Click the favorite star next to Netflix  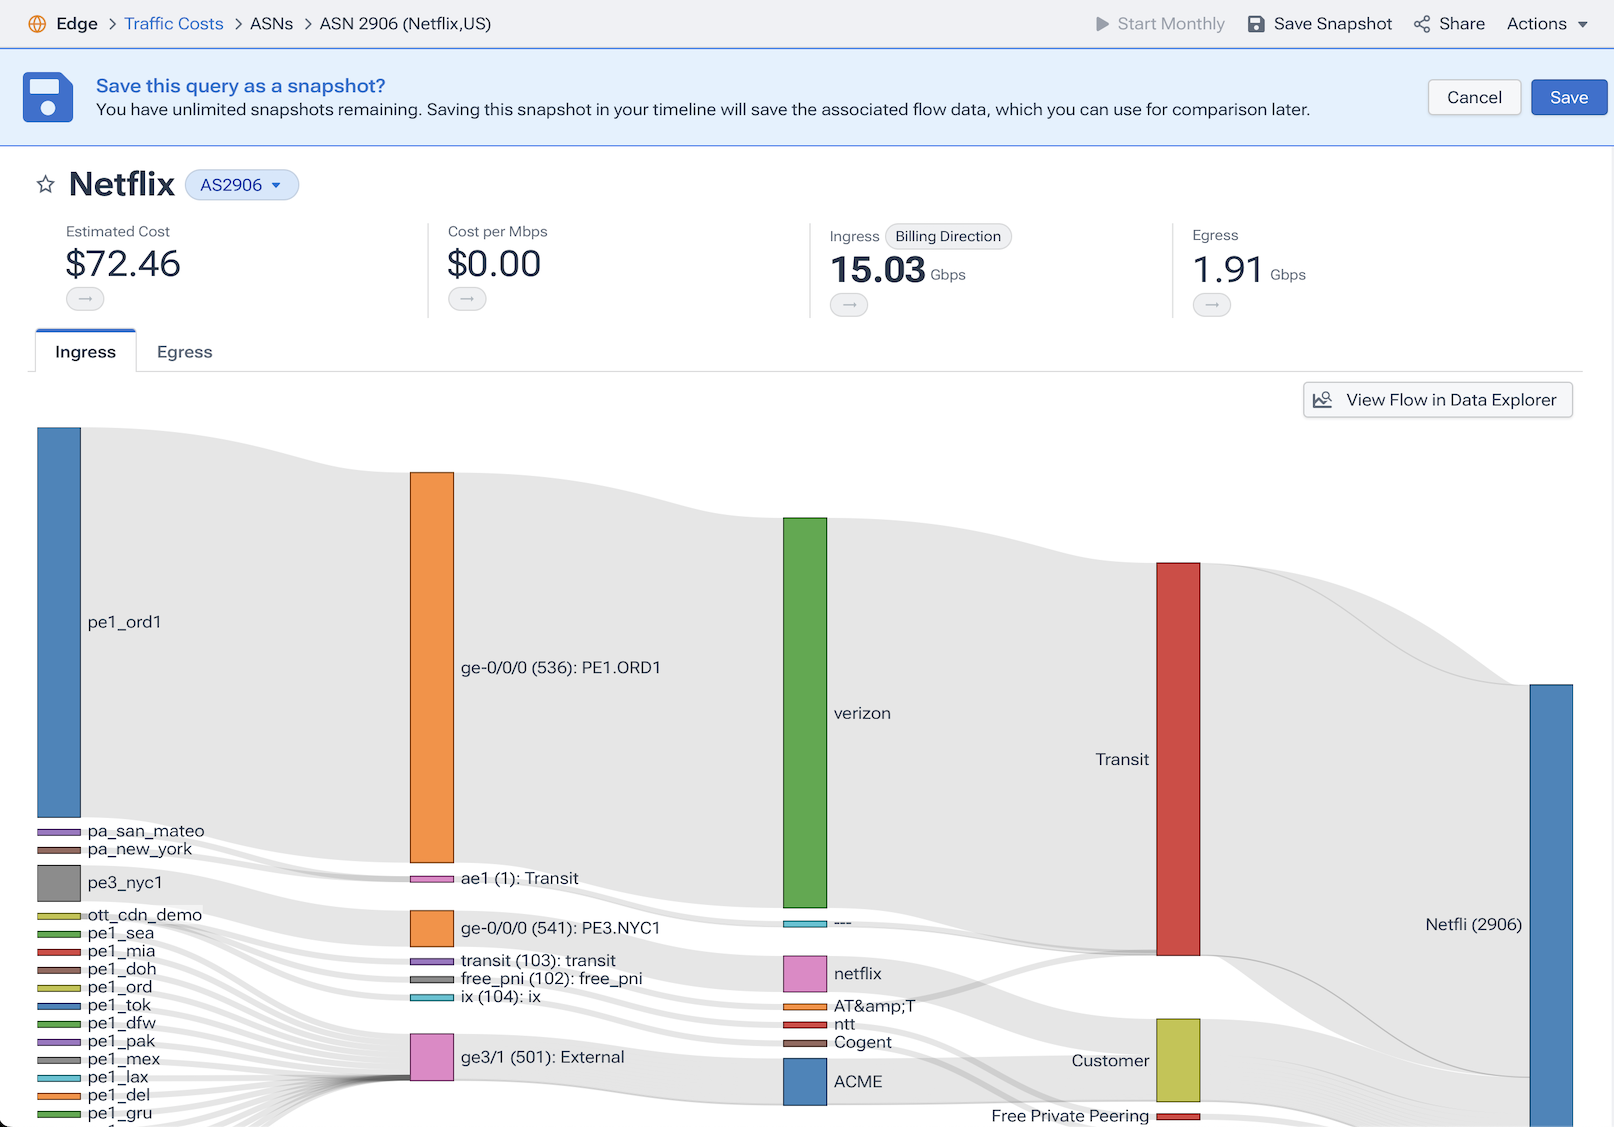(x=45, y=184)
